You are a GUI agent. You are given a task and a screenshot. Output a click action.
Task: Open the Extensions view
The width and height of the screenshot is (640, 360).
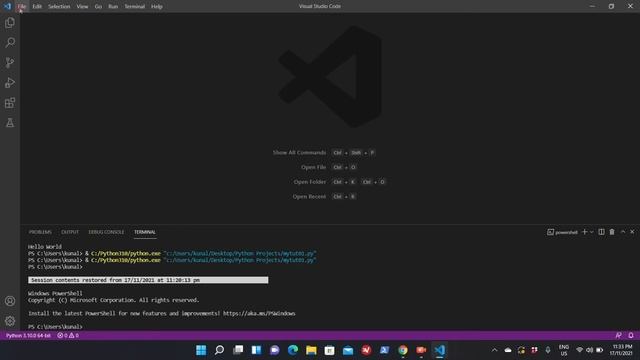10,102
